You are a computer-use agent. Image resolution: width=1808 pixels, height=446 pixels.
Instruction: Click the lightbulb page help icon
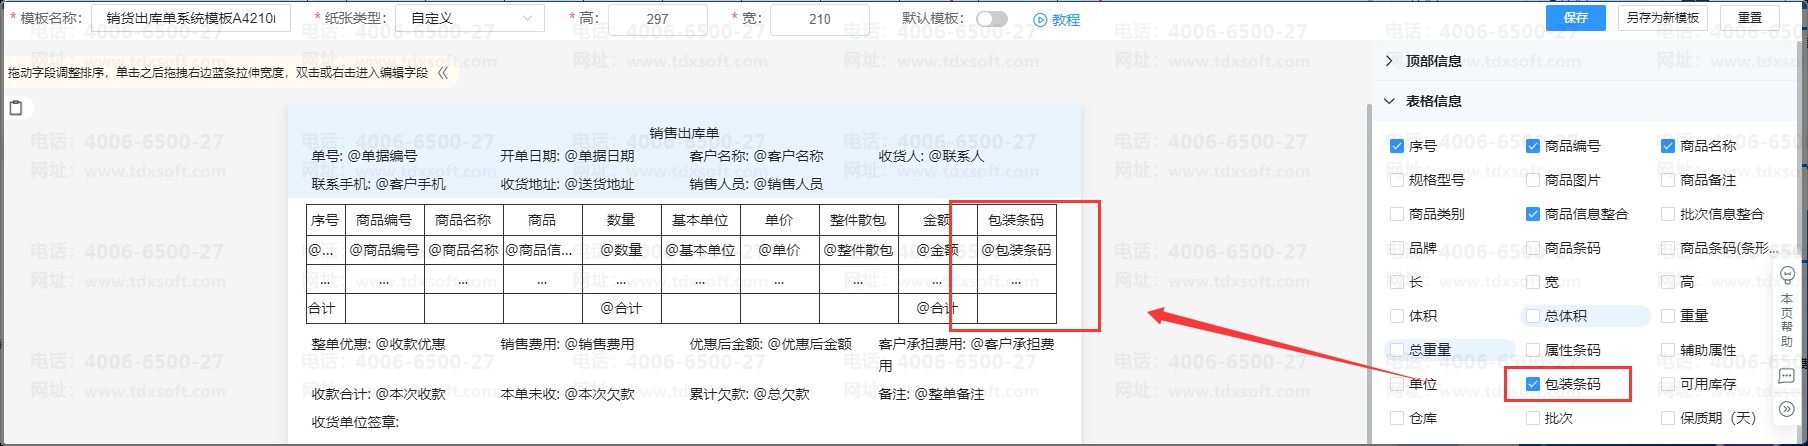coord(1787,275)
